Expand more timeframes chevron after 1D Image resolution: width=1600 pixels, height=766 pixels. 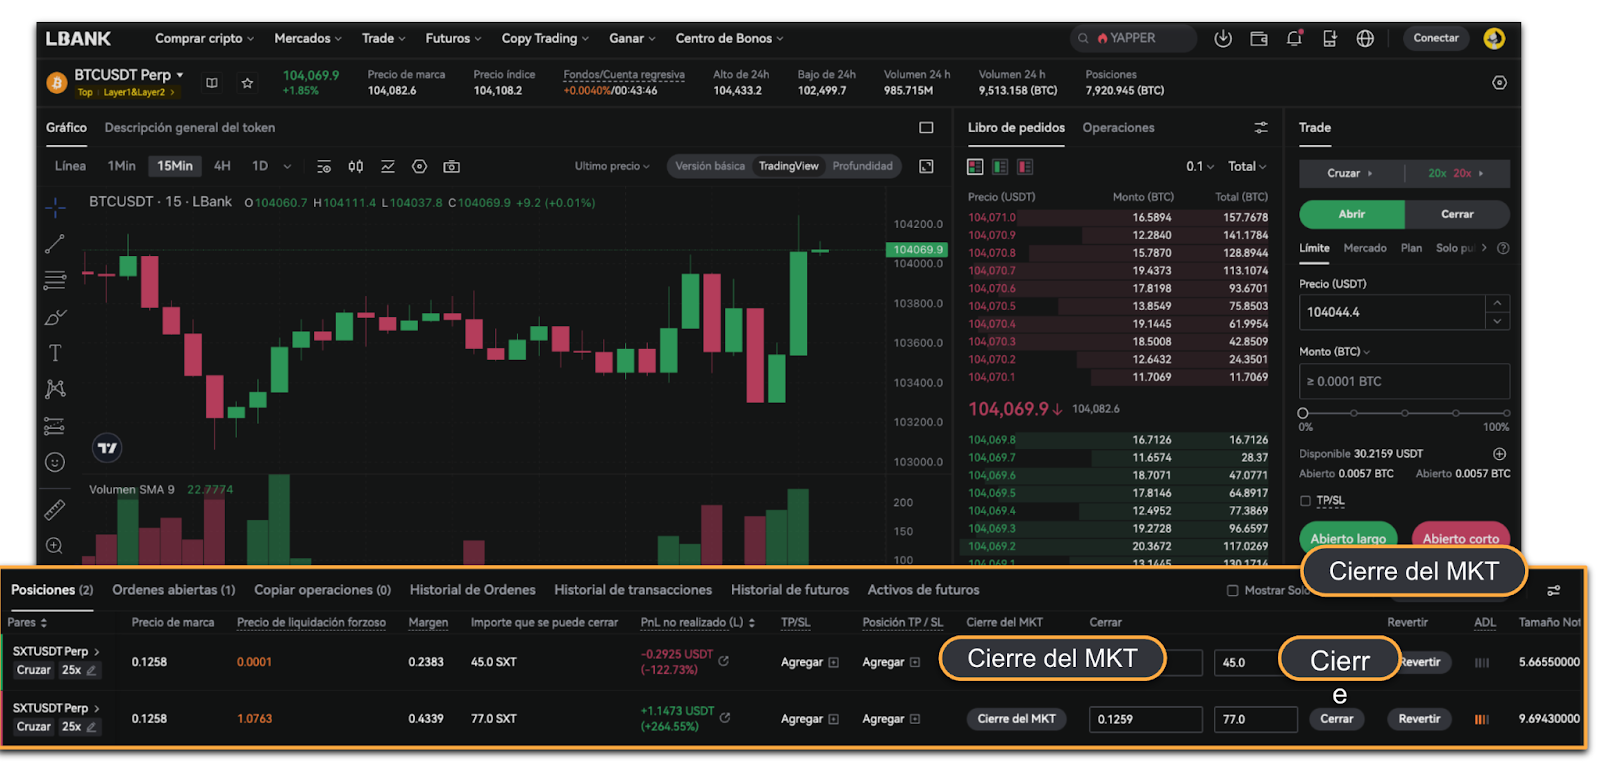click(x=287, y=167)
